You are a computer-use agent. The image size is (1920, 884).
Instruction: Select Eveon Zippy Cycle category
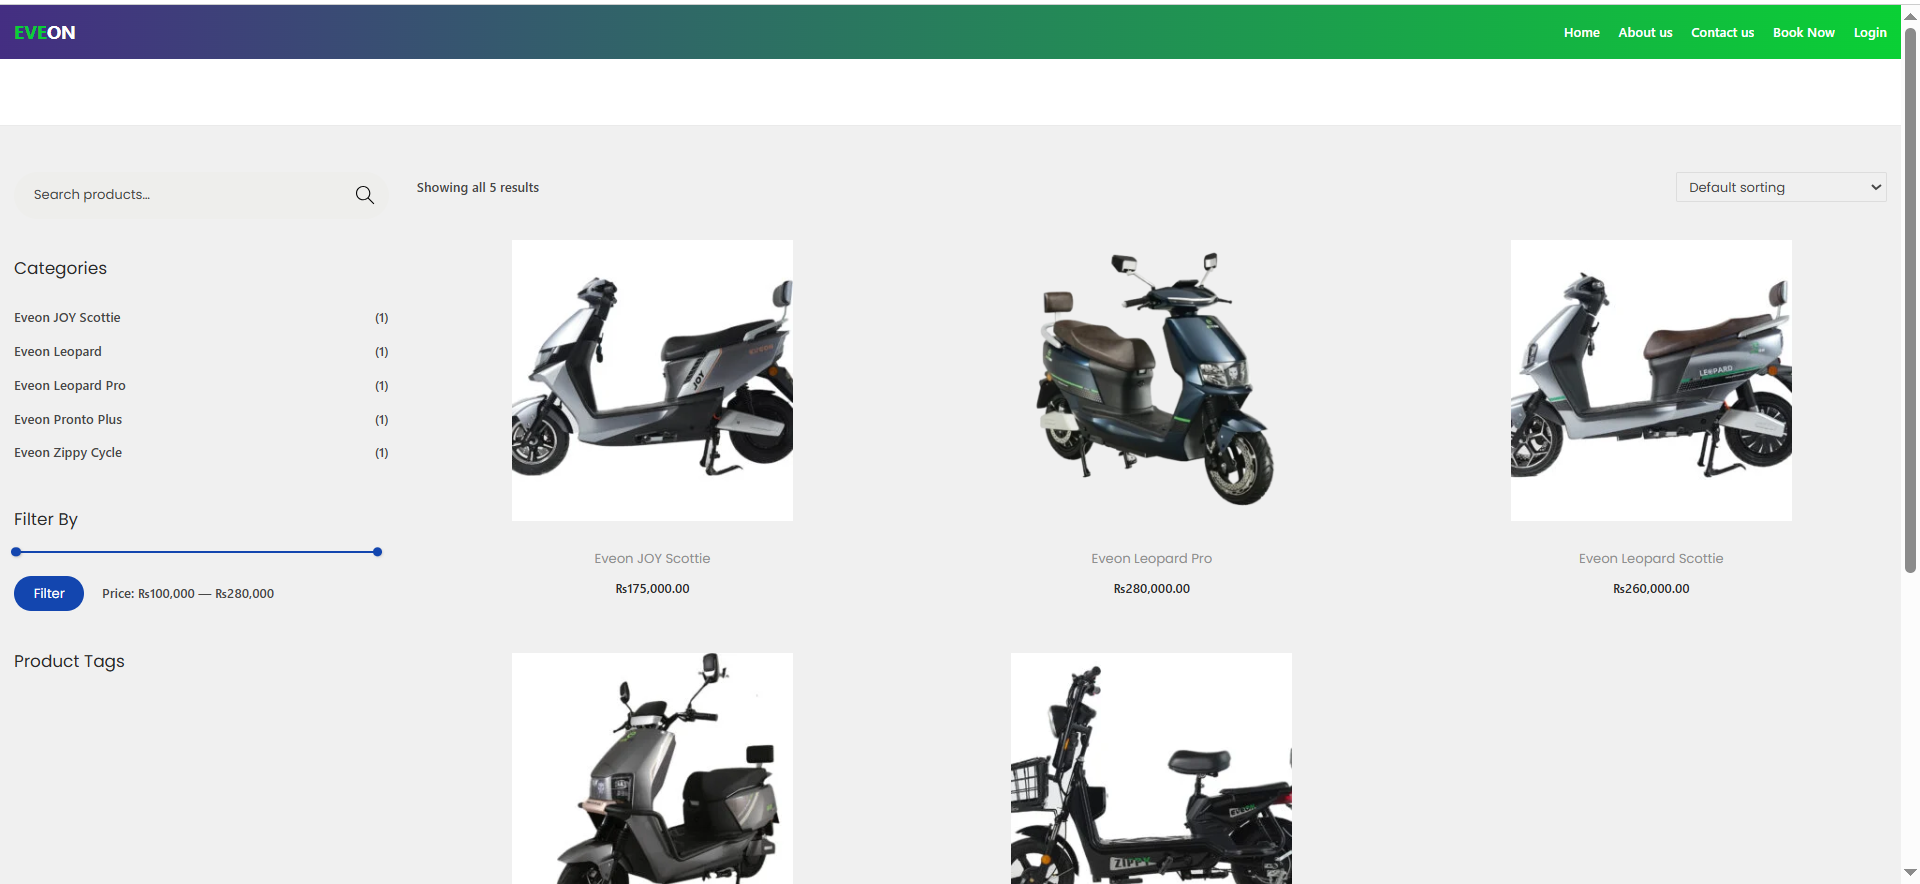coord(68,453)
